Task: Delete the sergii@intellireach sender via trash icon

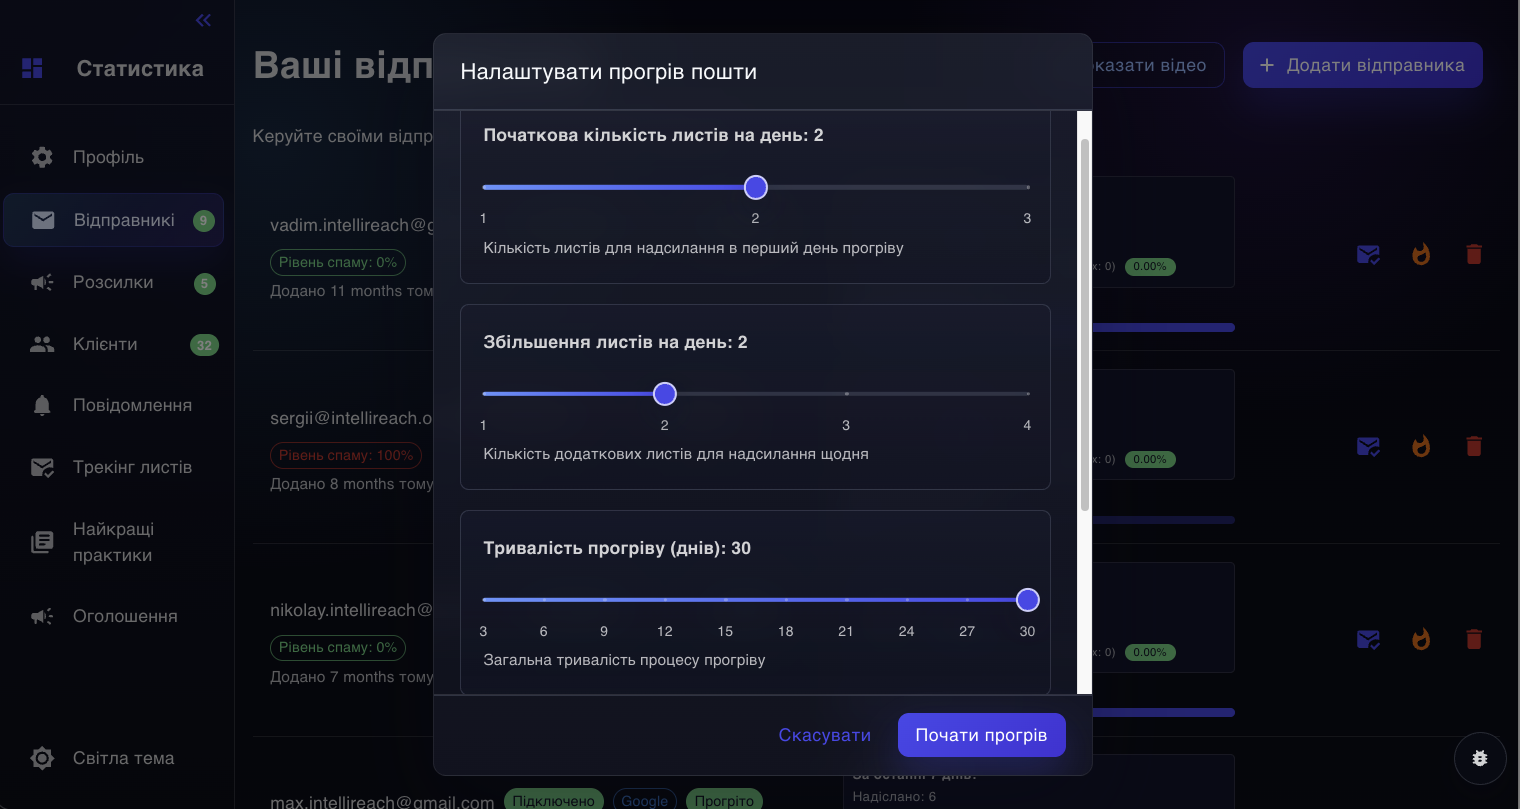Action: coord(1474,446)
